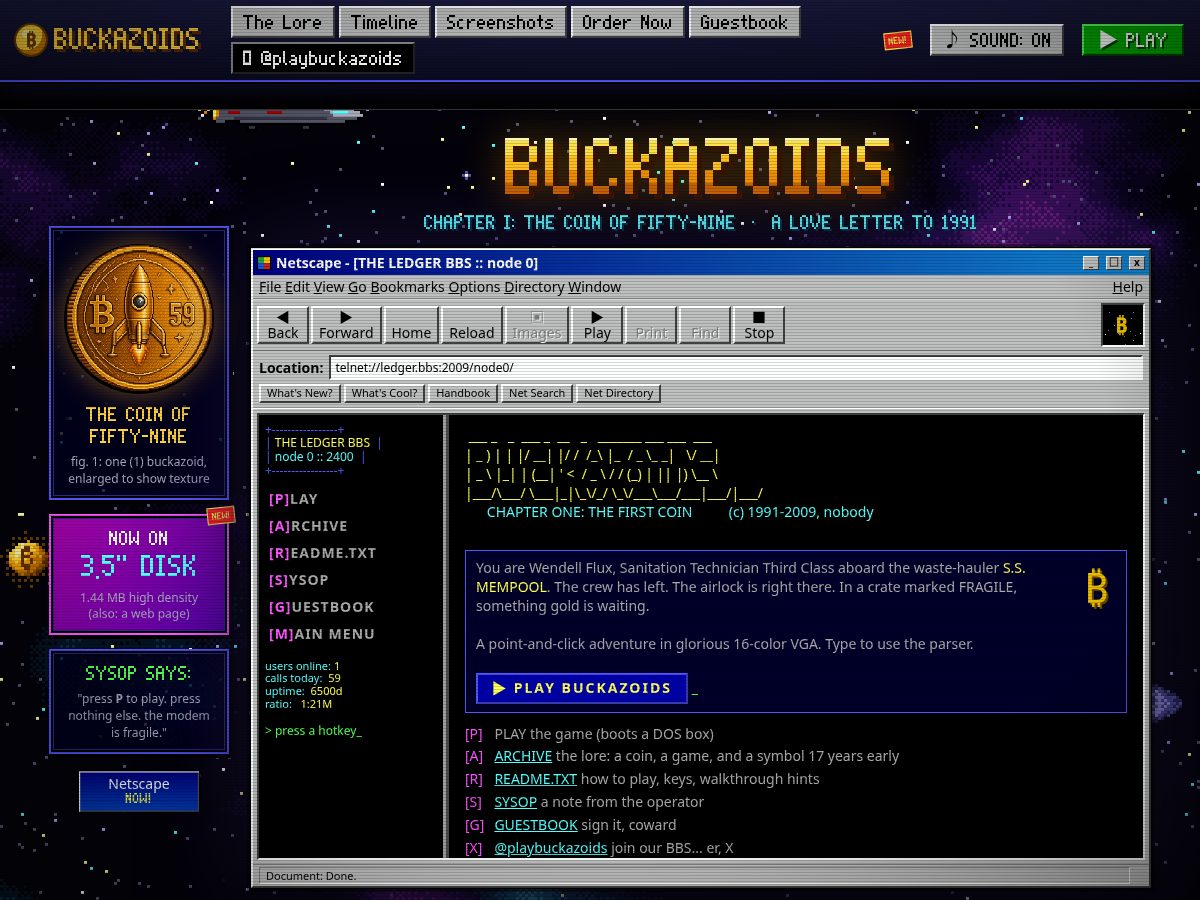
Task: Click the Netscape window title icon
Action: (x=264, y=263)
